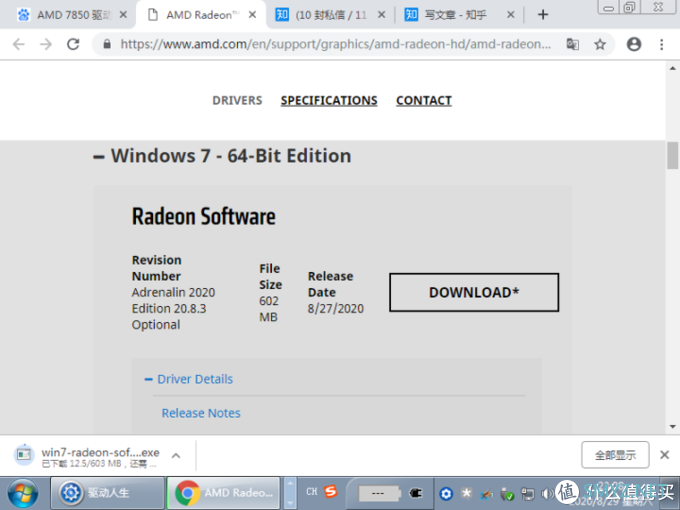The width and height of the screenshot is (680, 510).
Task: Select the Chrome AMD Radeon taskbar button
Action: 223,493
